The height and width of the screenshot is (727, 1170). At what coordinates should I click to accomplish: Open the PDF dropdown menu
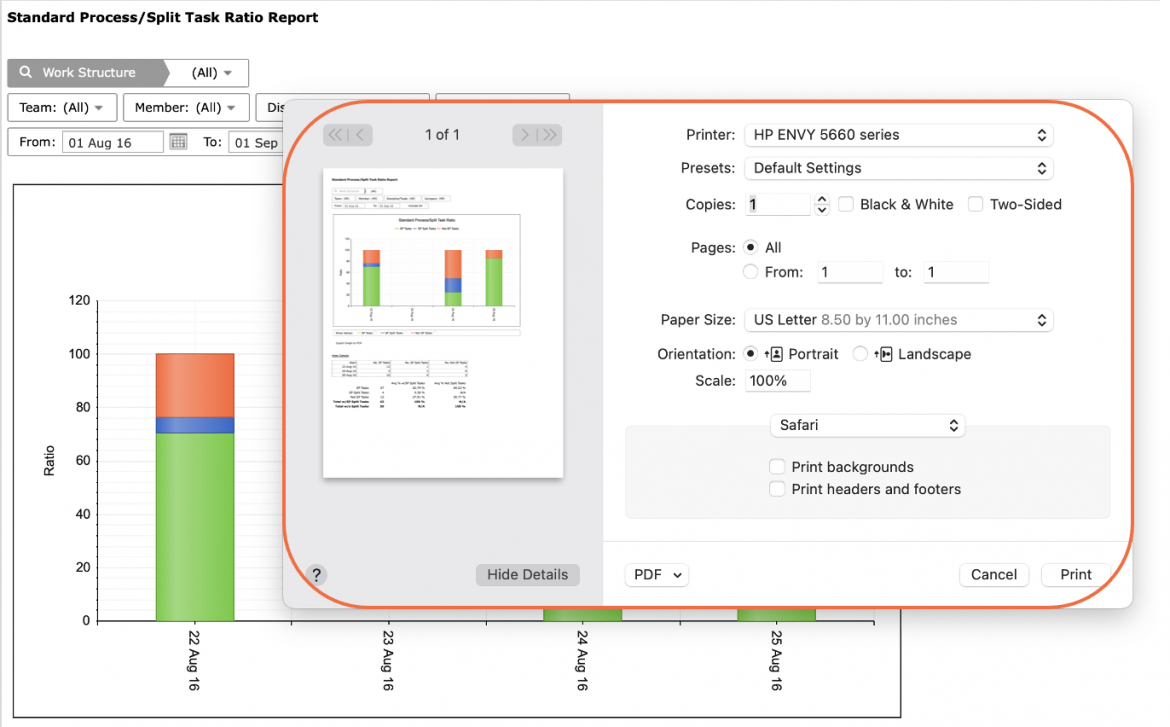coord(657,575)
